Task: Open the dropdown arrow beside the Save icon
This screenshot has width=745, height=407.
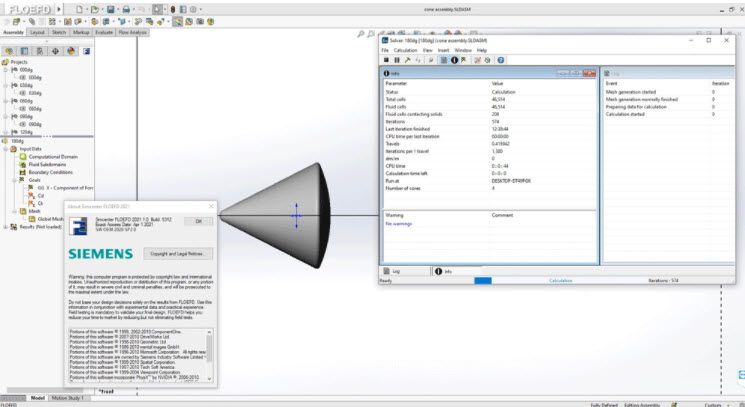Action: point(118,9)
